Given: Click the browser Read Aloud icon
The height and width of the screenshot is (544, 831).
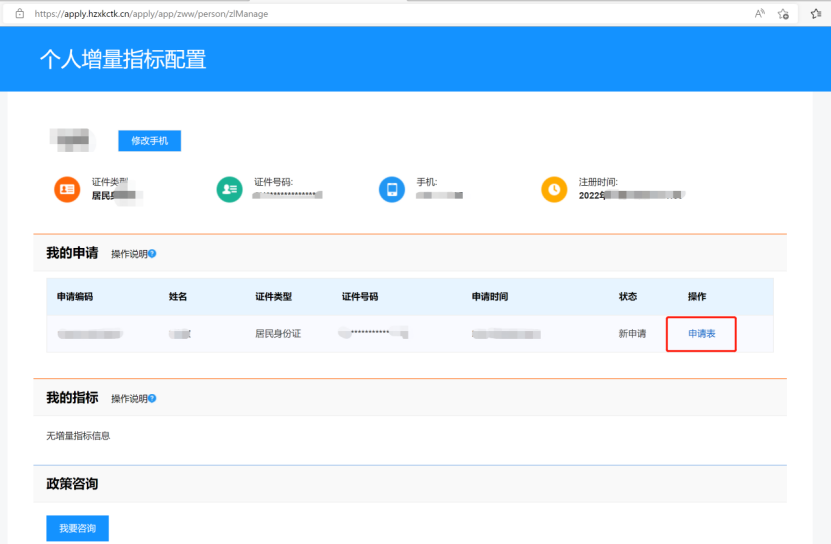Looking at the screenshot, I should coord(760,14).
